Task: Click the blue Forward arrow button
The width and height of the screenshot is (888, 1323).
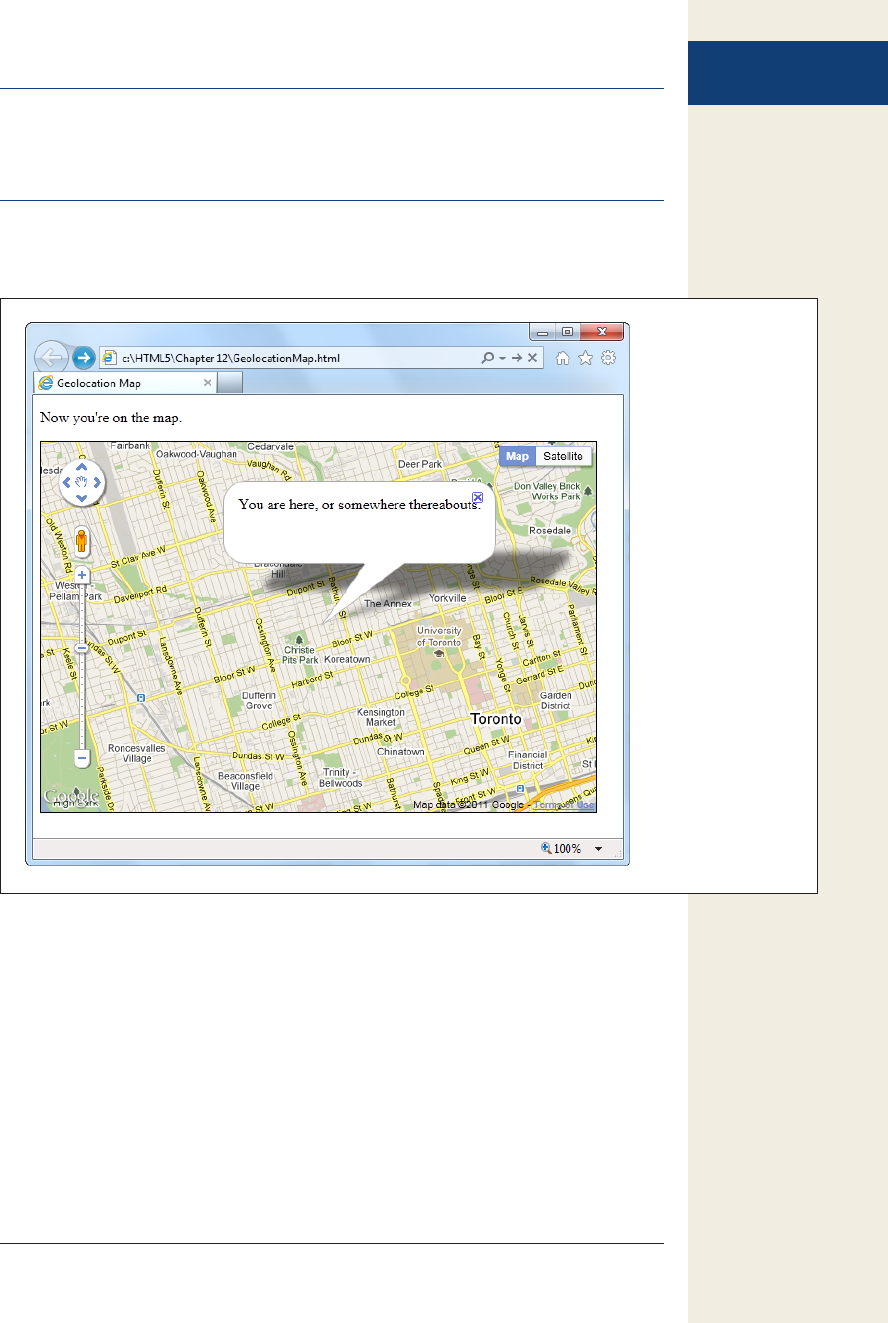Action: point(84,358)
